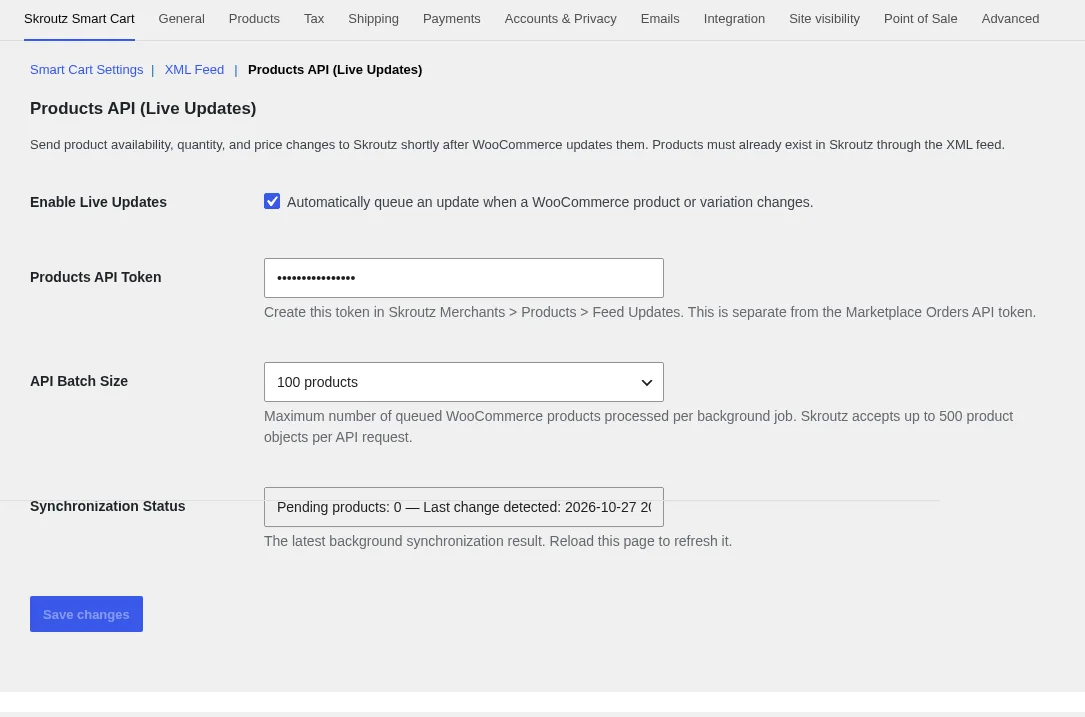Image resolution: width=1085 pixels, height=717 pixels.
Task: Click the Synchronization Status label
Action: tap(107, 506)
